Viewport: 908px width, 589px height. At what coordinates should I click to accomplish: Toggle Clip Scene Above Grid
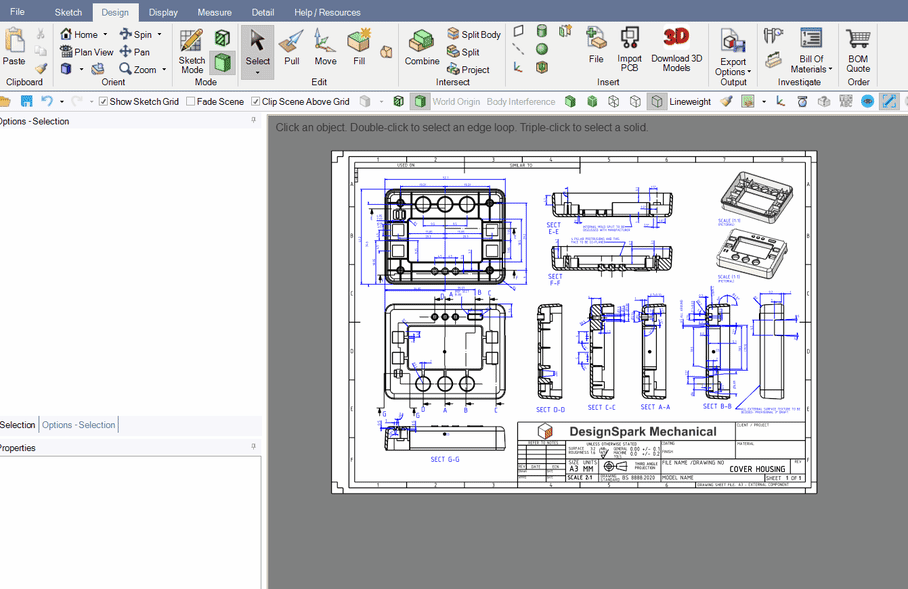coord(256,102)
